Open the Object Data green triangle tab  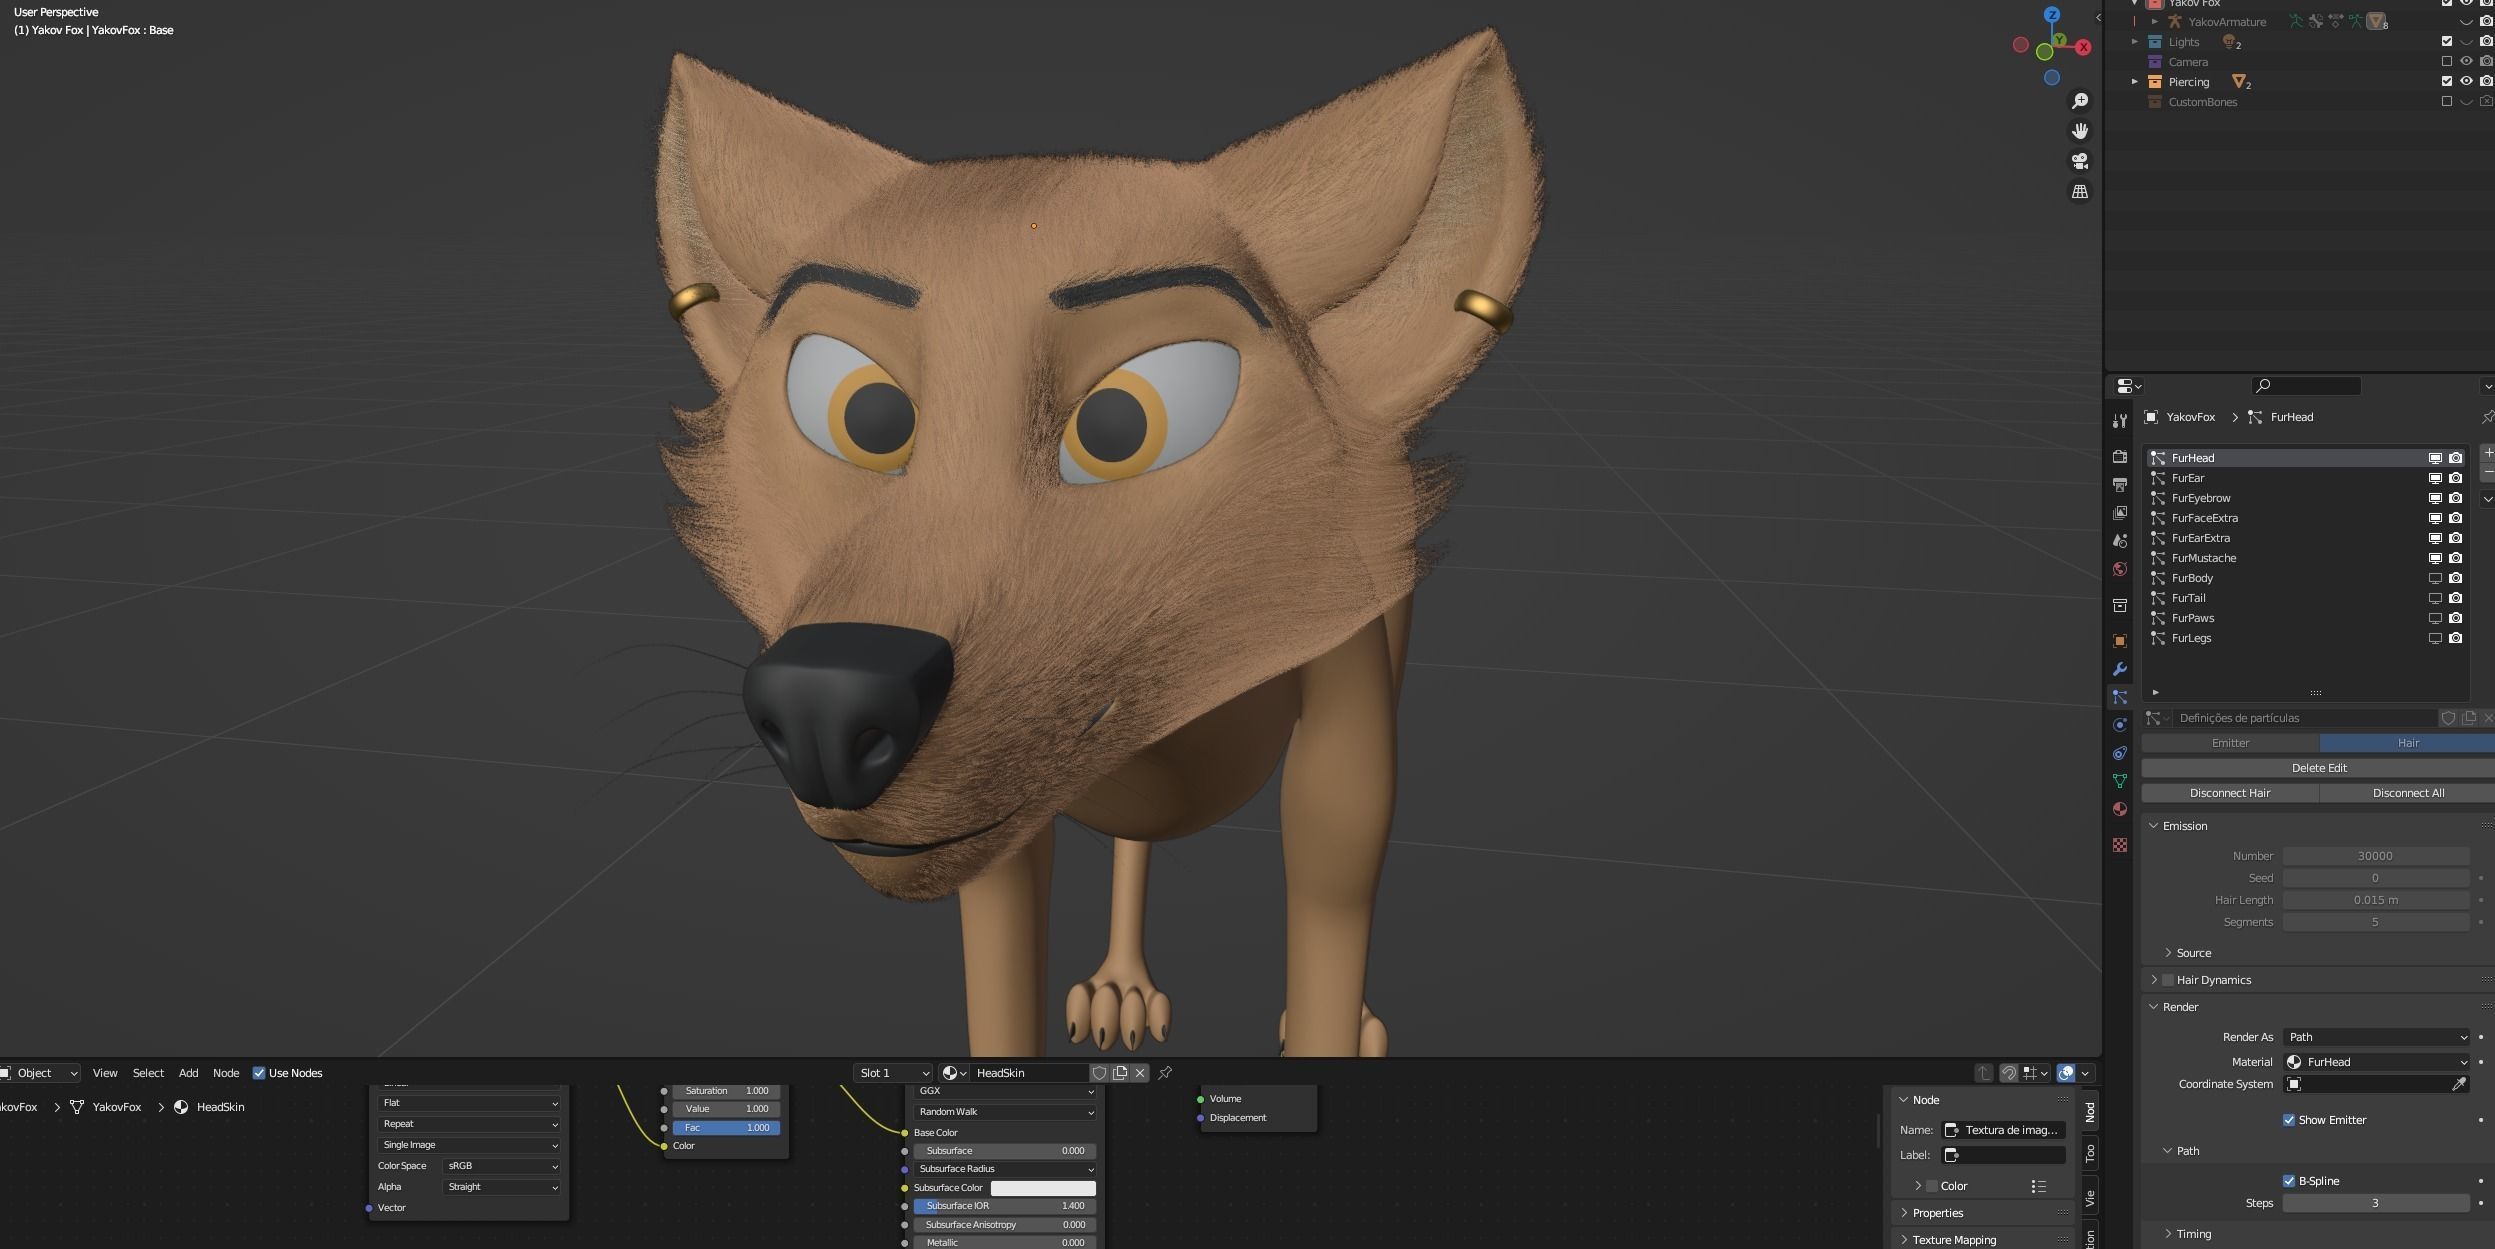(2119, 781)
